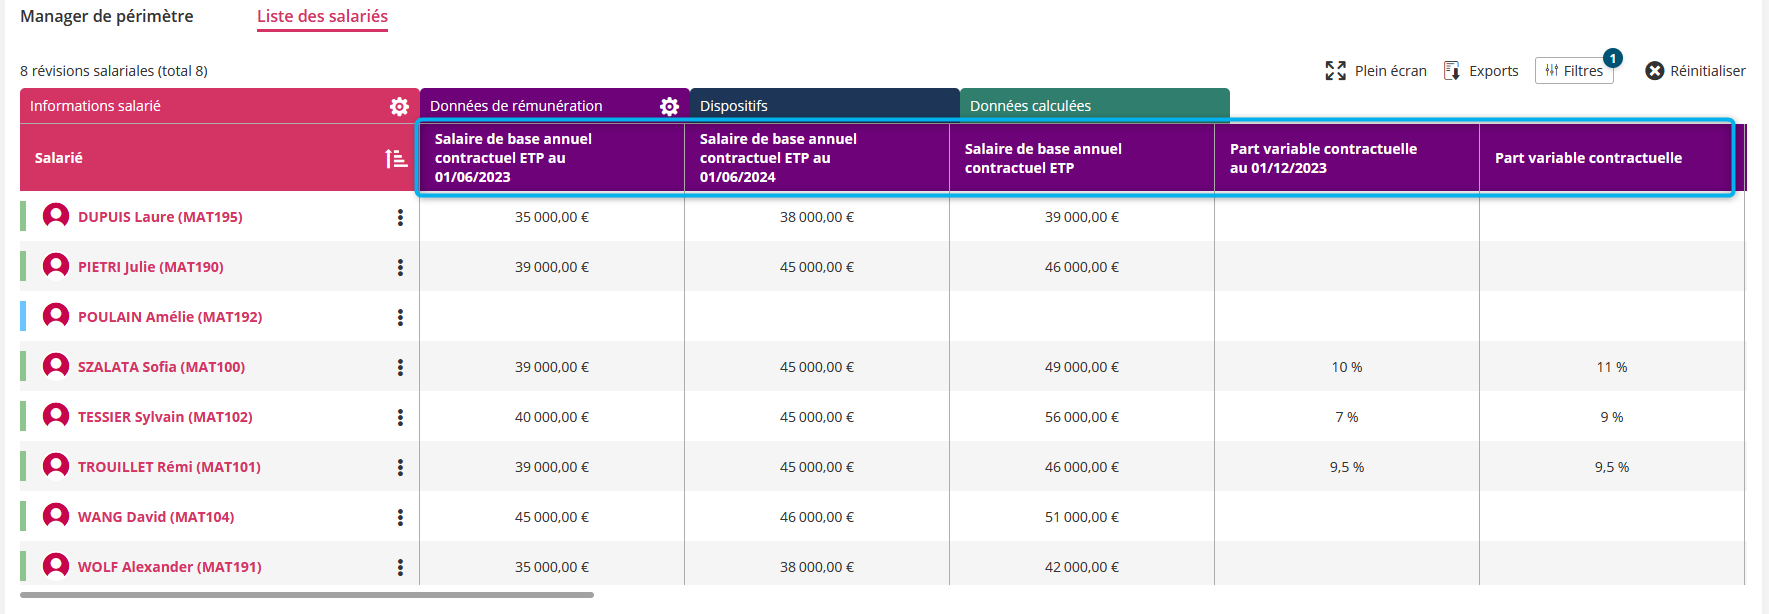
Task: Select the Données calculées column group tab
Action: 1093,106
